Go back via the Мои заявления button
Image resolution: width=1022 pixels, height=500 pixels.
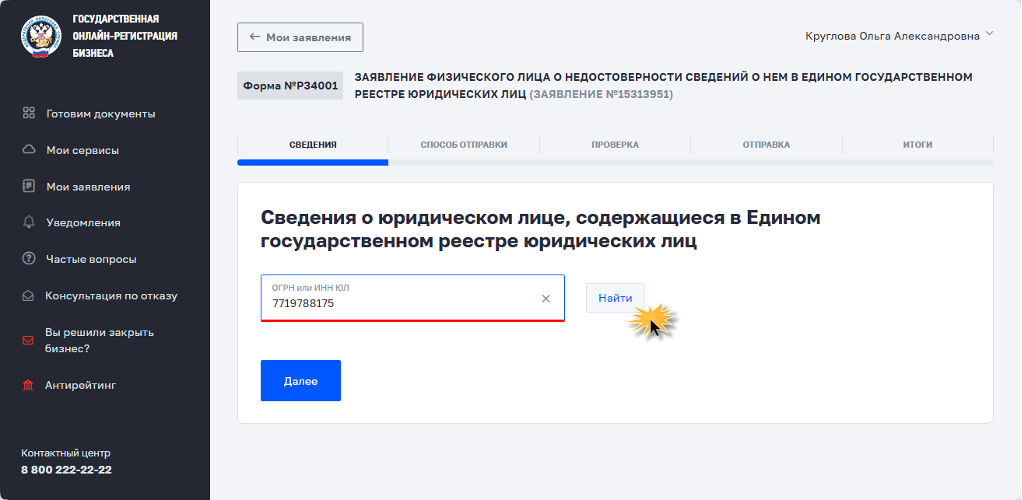300,37
